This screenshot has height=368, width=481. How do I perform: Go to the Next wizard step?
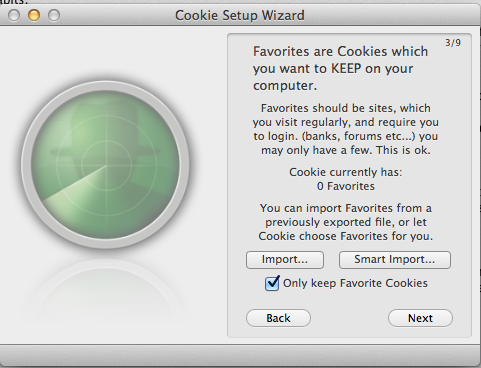420,318
